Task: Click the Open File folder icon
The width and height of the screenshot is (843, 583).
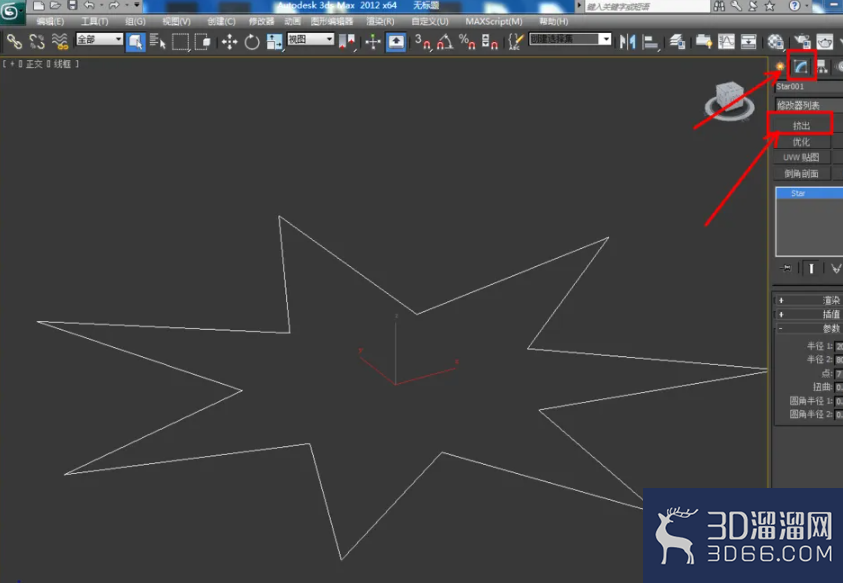Action: (55, 6)
